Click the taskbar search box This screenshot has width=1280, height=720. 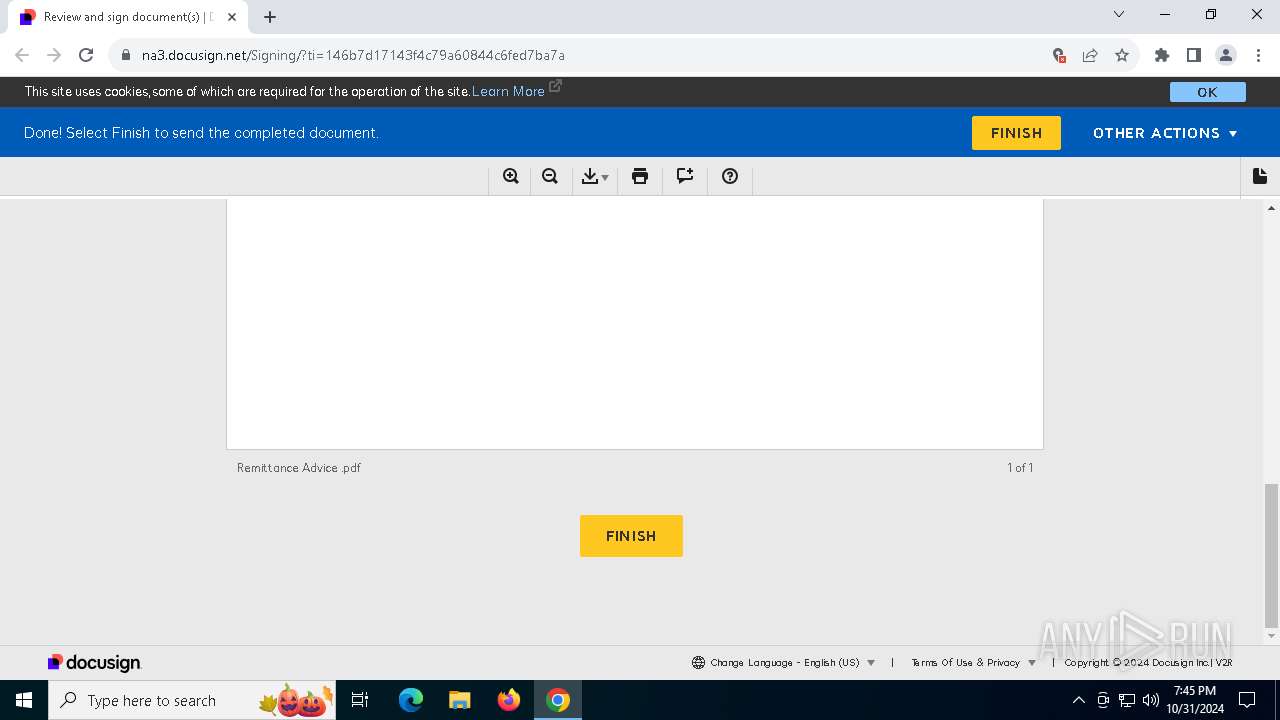[194, 700]
